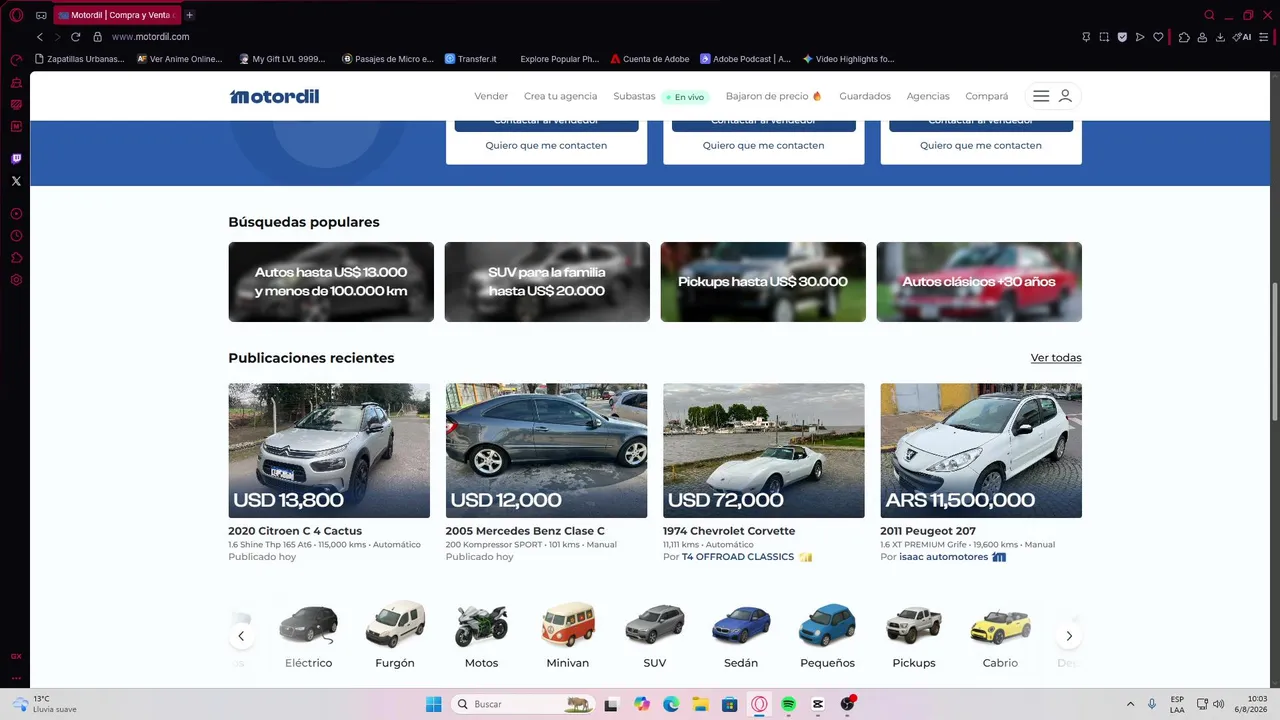Viewport: 1280px width, 720px height.
Task: Open Microsoft Edge from the taskbar
Action: coord(671,704)
